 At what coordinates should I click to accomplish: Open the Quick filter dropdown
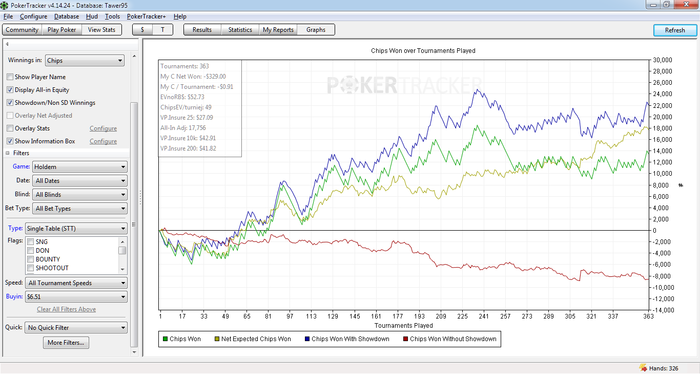click(76, 328)
